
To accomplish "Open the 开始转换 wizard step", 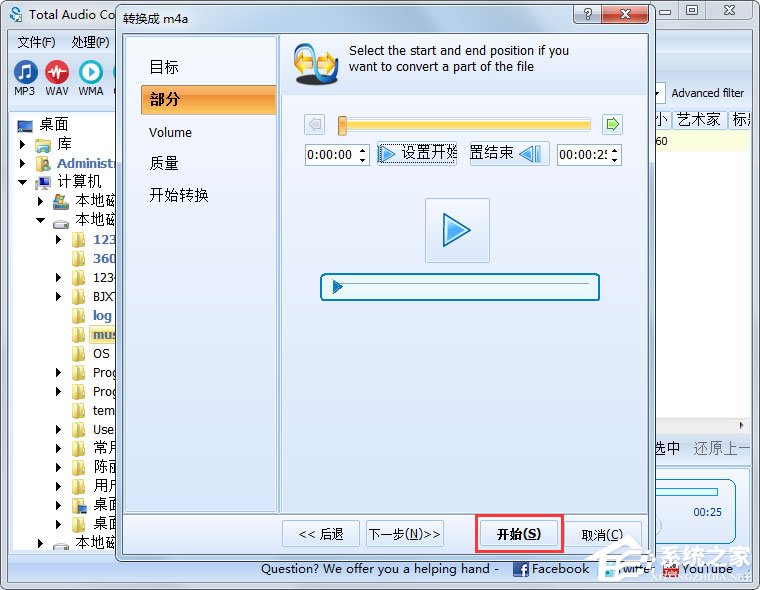I will (x=179, y=195).
